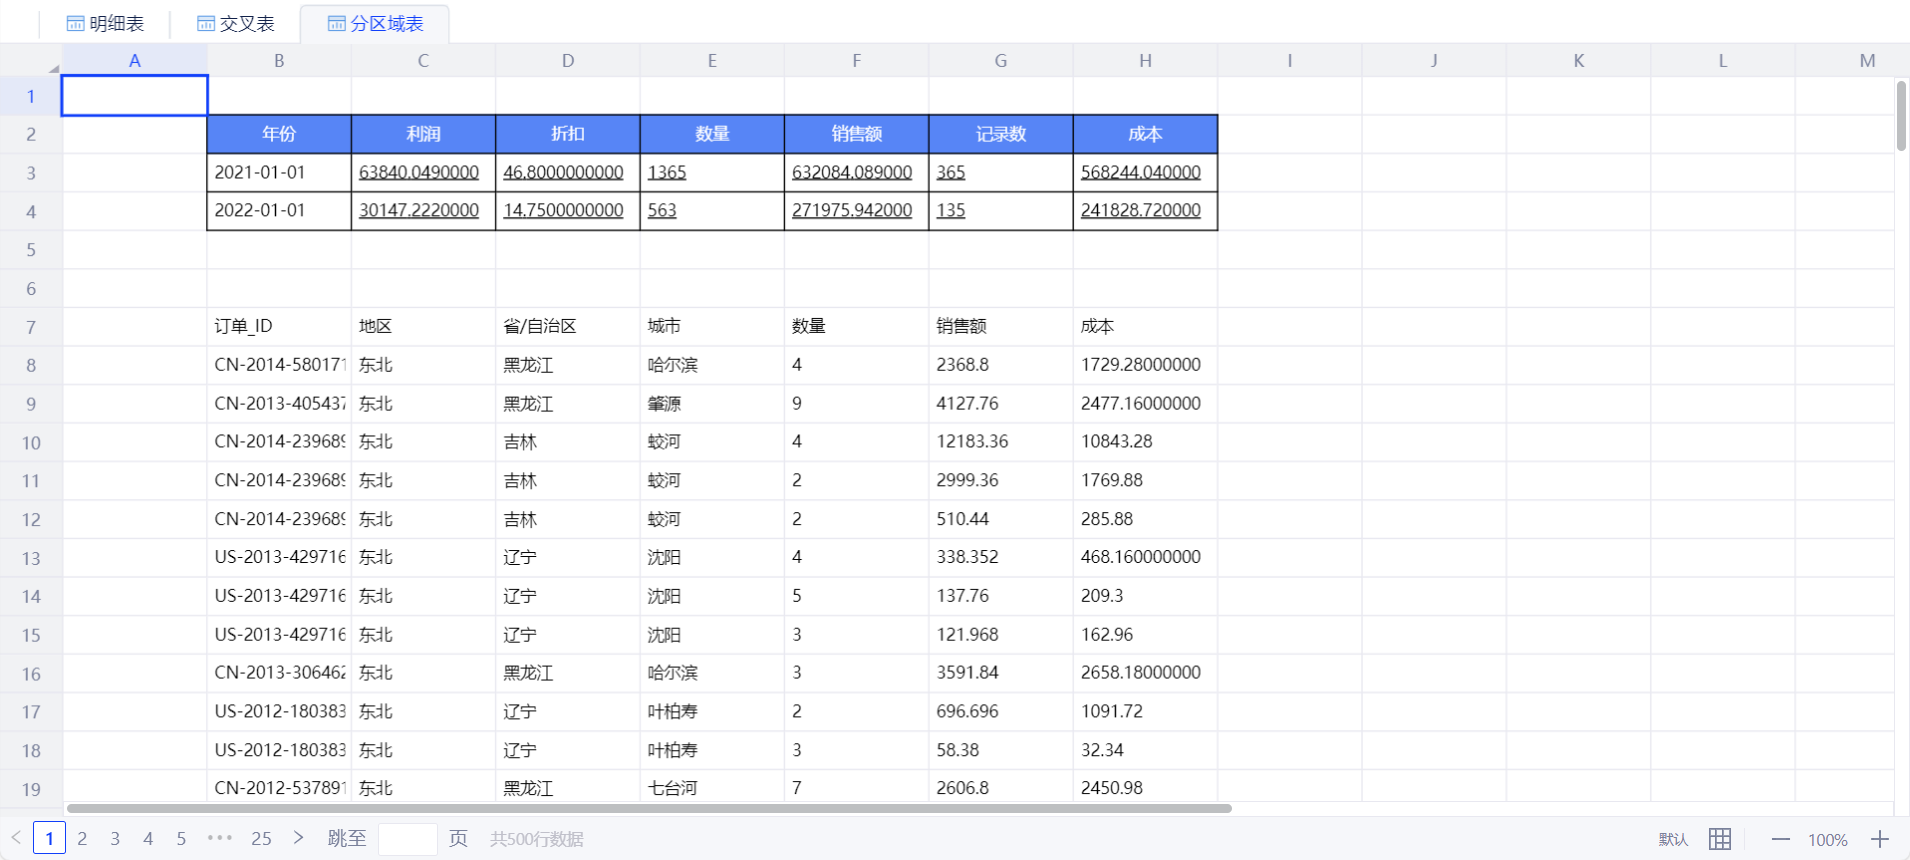Click the previous page arrow
This screenshot has width=1910, height=860.
[16, 838]
